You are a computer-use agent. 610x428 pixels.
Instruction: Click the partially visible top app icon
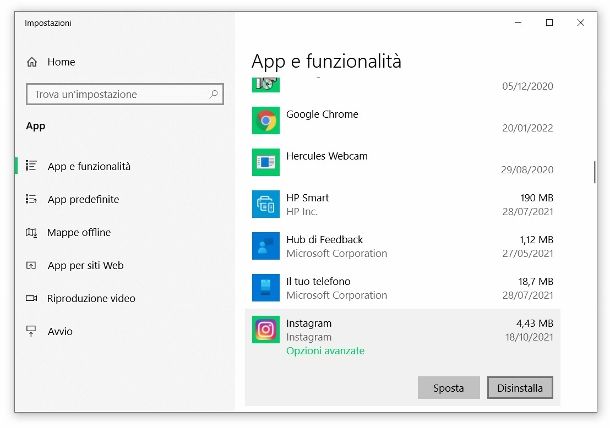[x=266, y=85]
